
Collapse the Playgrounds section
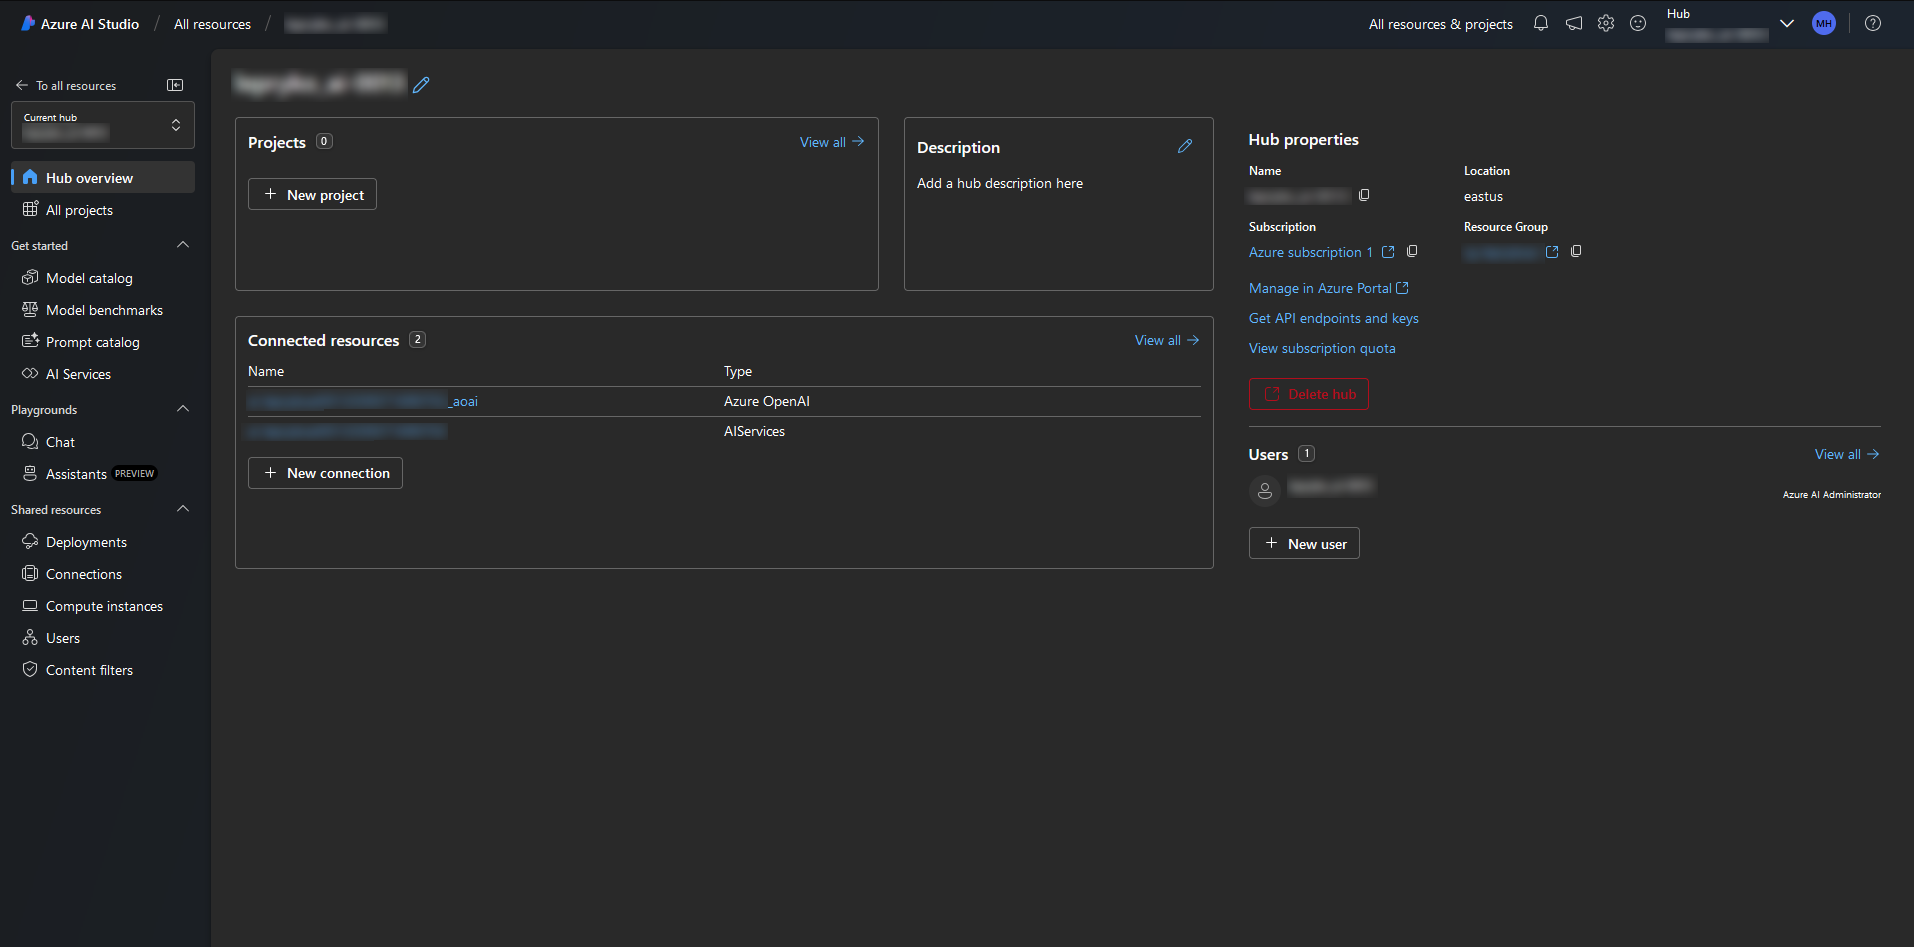point(182,409)
